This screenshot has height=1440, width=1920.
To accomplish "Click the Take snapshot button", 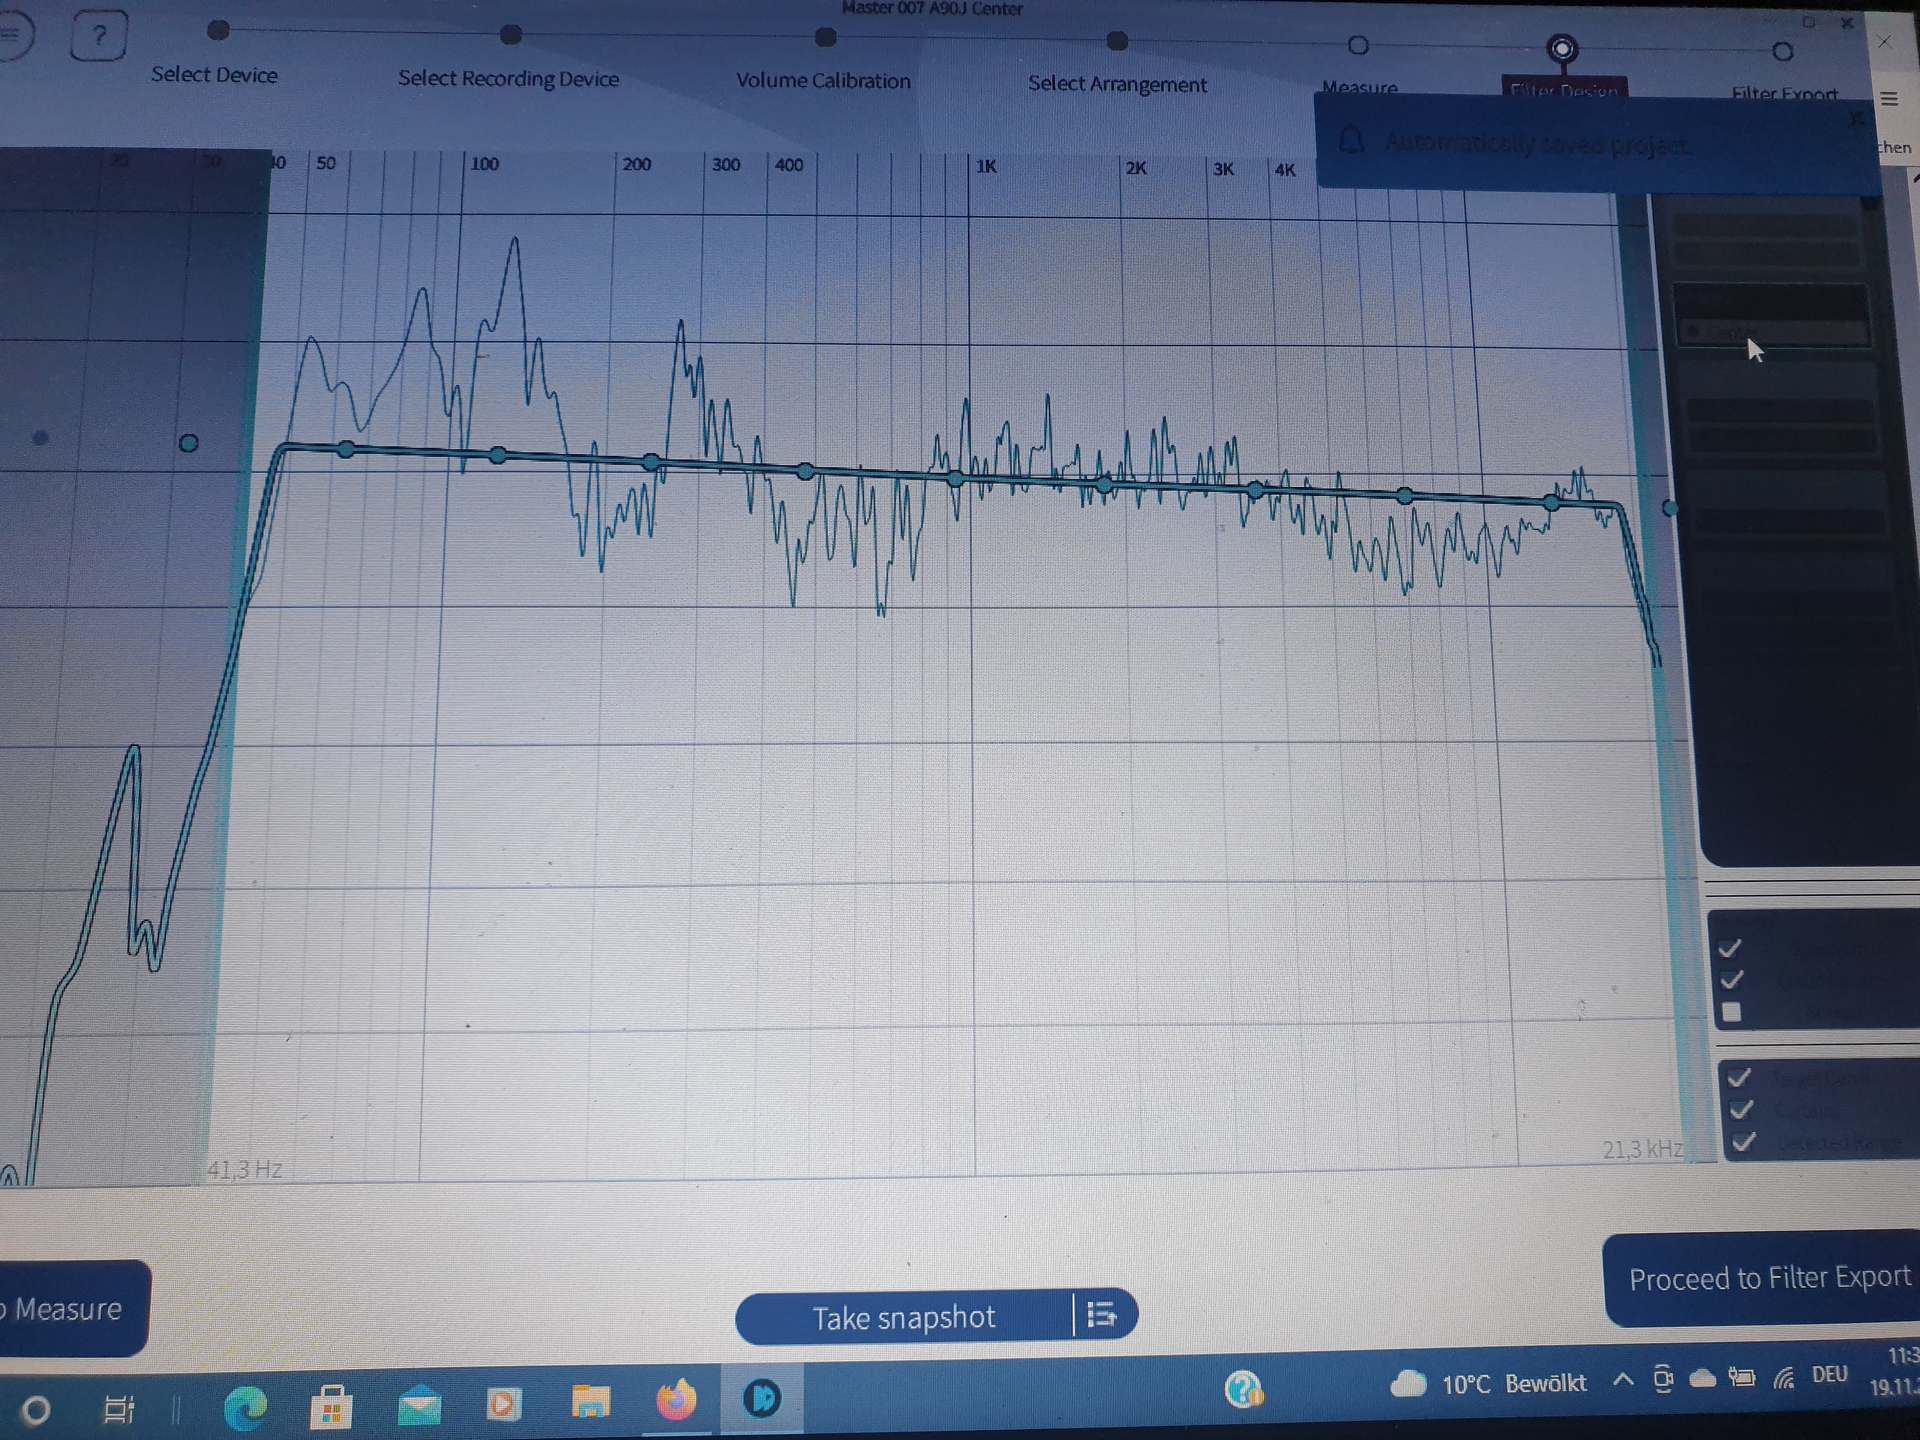I will [x=903, y=1317].
